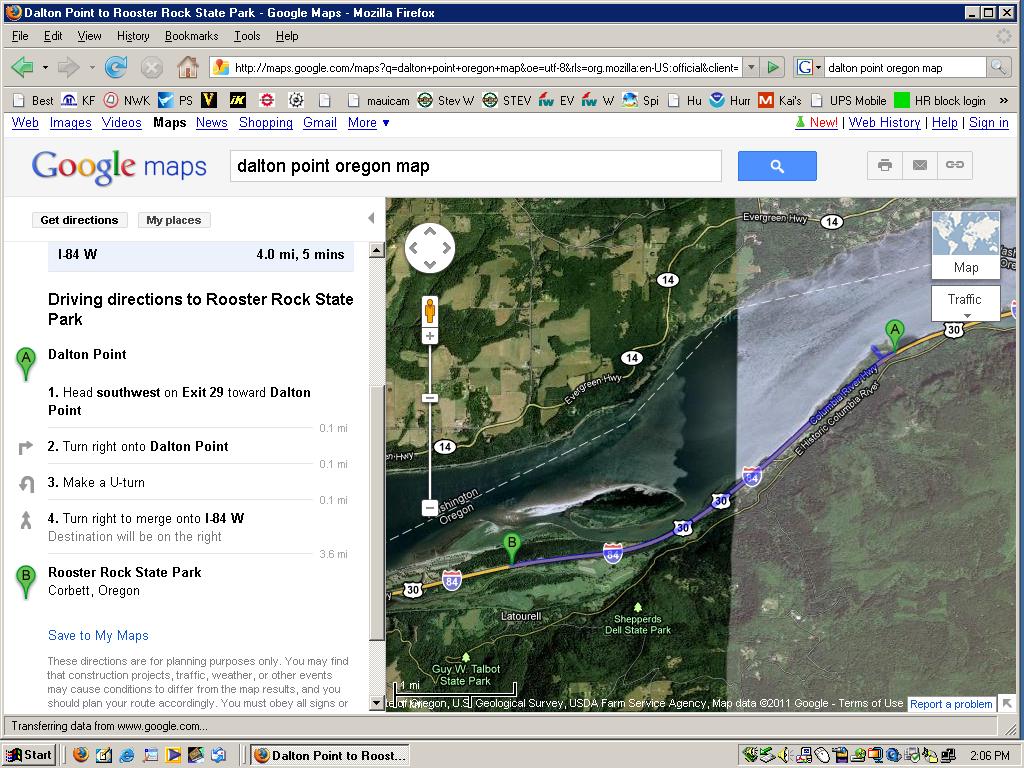Zoom in using the map plus button
Viewport: 1024px width, 768px height.
pos(430,336)
